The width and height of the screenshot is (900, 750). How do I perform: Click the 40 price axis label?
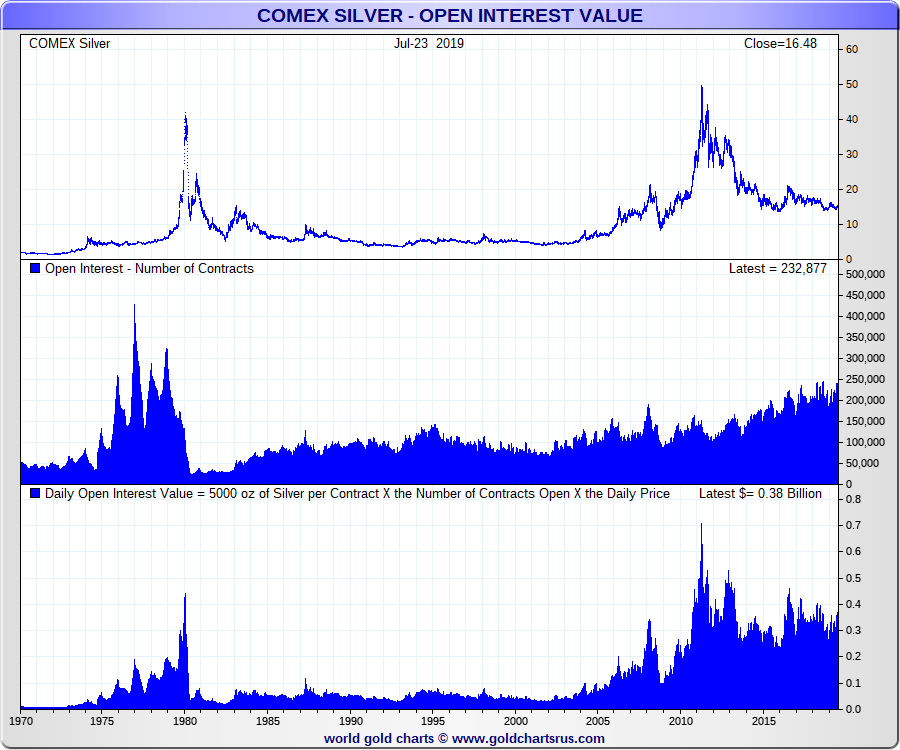coord(852,119)
